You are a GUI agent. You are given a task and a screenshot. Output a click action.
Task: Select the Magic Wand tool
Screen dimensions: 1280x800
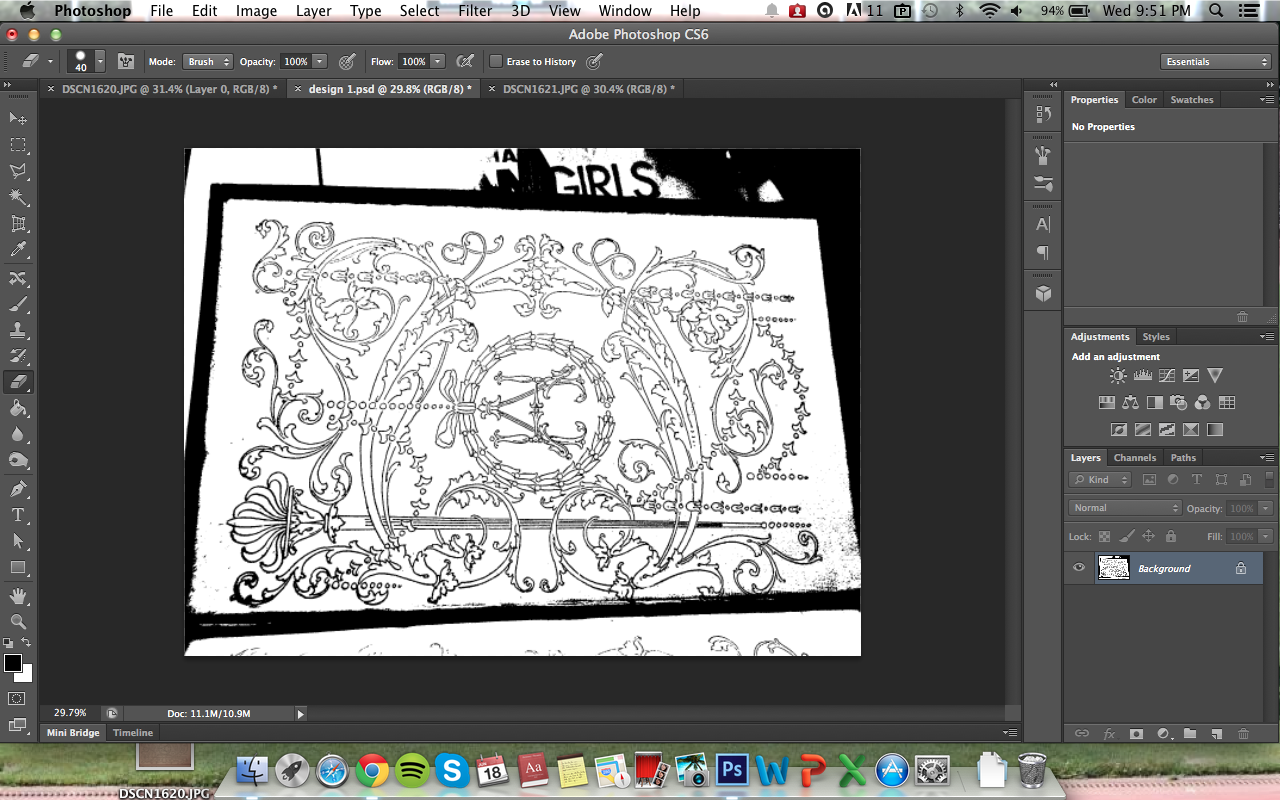tap(18, 198)
